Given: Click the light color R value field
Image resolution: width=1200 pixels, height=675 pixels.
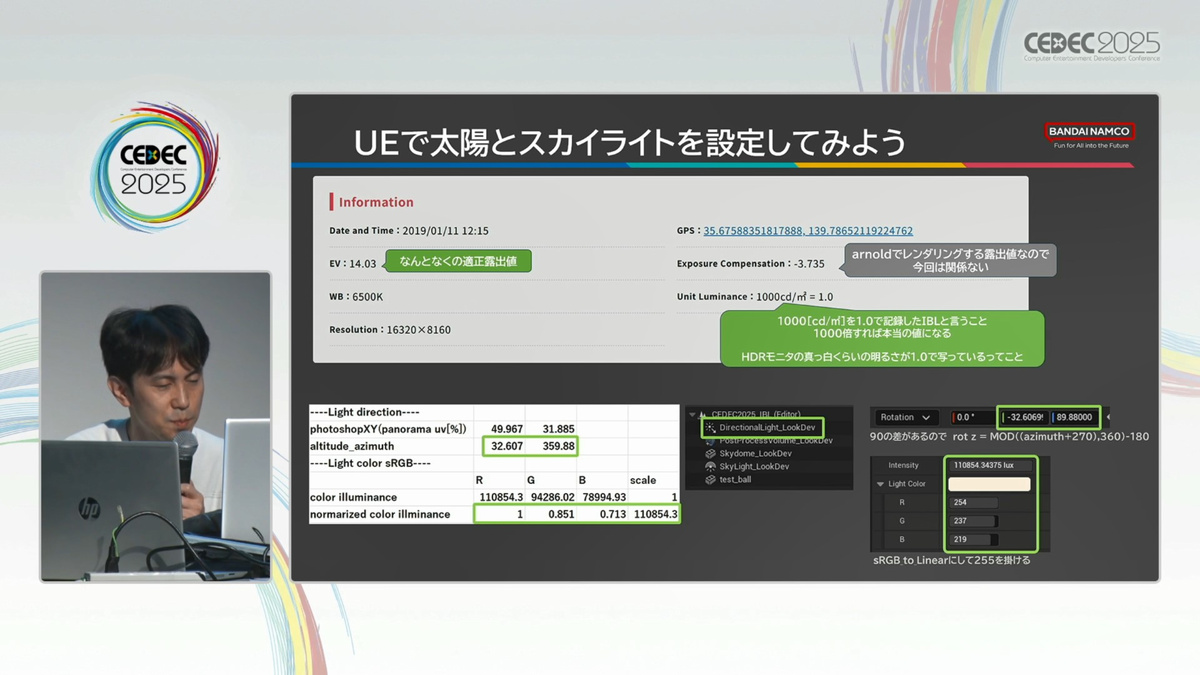Looking at the screenshot, I should 975,503.
